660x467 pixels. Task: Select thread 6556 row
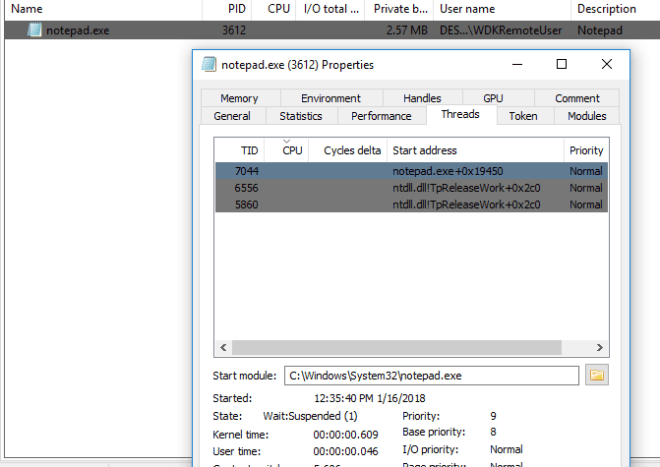tap(411, 187)
